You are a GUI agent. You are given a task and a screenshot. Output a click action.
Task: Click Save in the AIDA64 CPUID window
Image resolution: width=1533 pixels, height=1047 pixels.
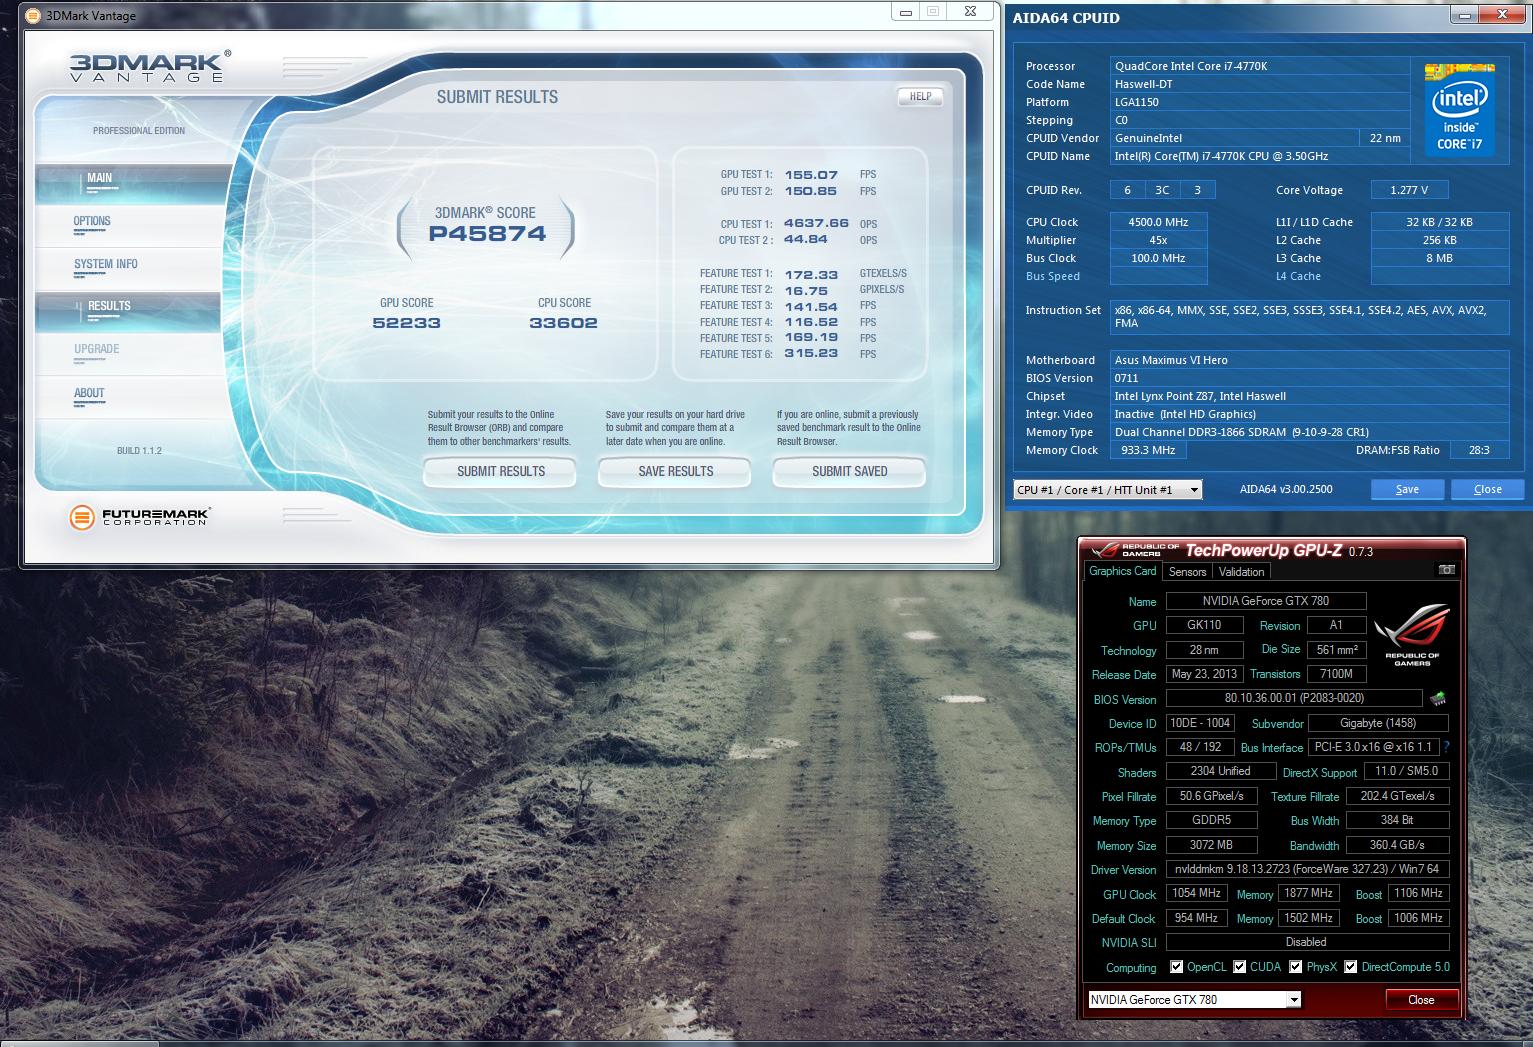coord(1407,489)
